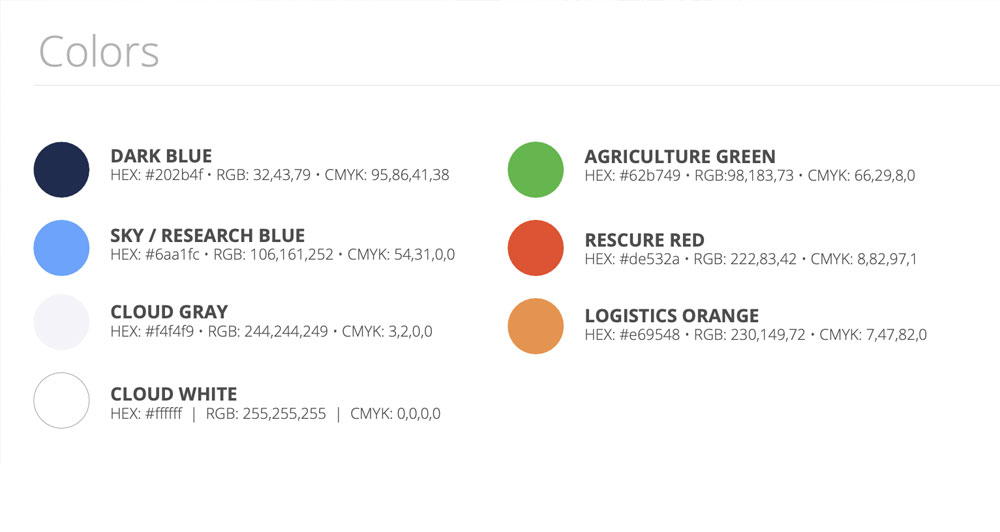Click the AGRICULTURE GREEN heading
The height and width of the screenshot is (532, 1000).
(679, 156)
